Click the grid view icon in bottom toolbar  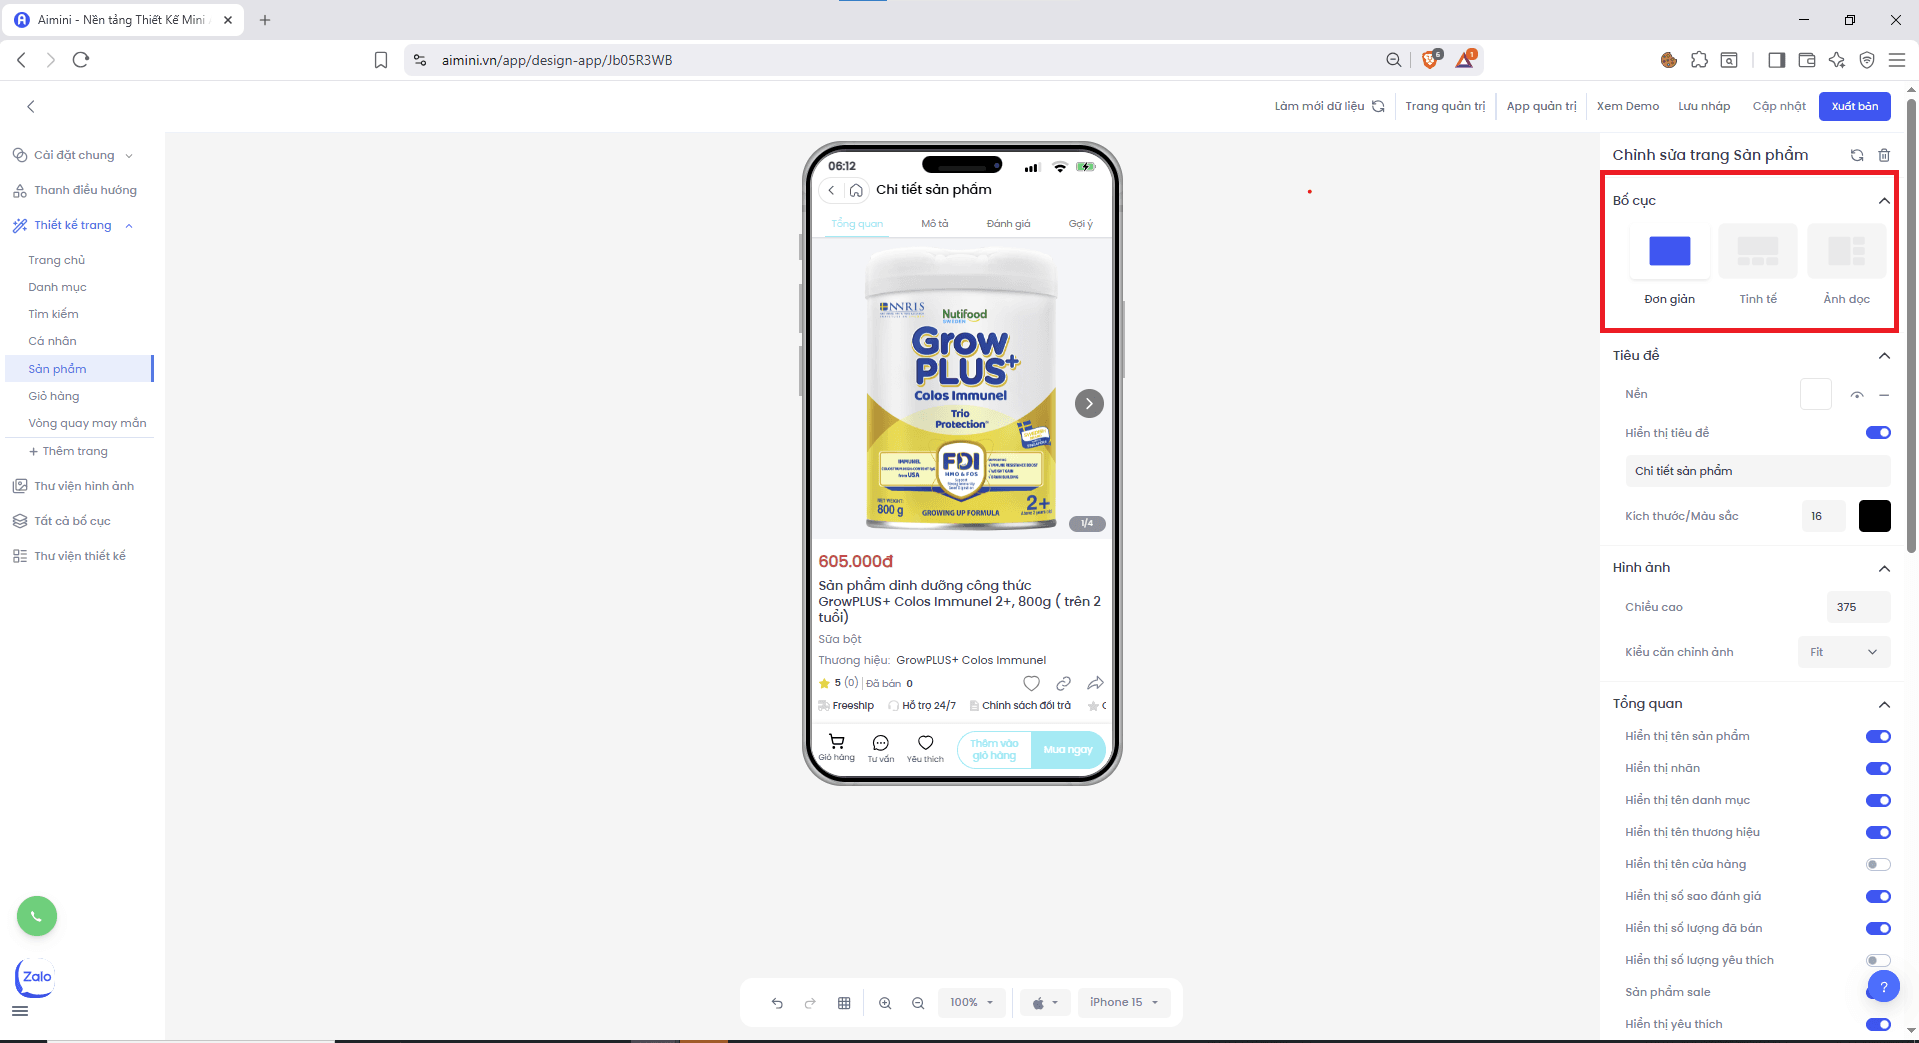point(844,1003)
